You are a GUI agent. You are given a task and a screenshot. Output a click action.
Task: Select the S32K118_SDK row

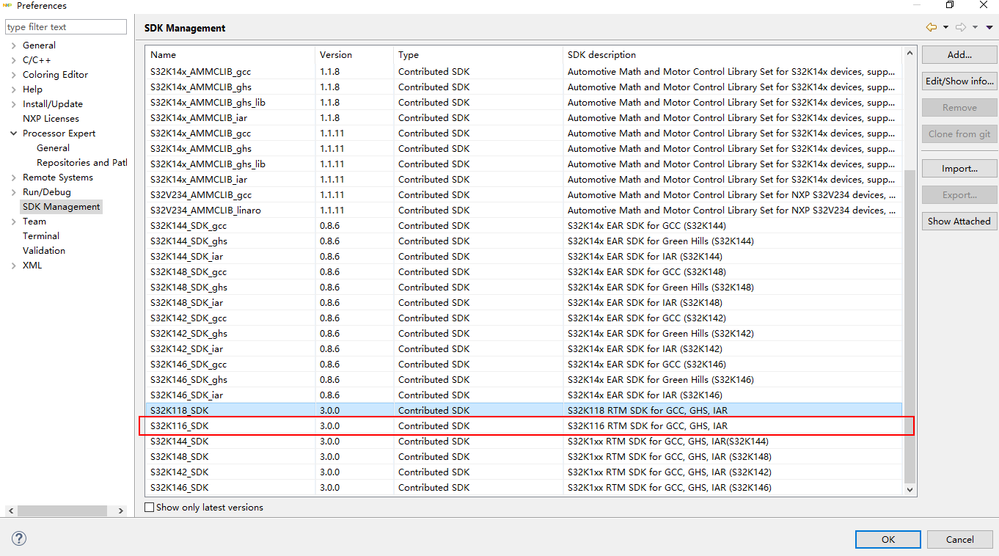pos(524,411)
